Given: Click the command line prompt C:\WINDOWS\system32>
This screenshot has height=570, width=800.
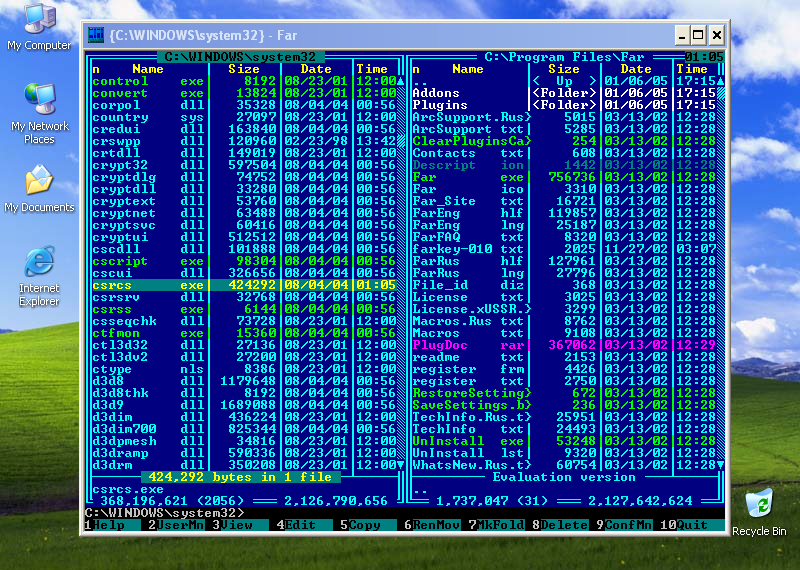Looking at the screenshot, I should (x=164, y=512).
